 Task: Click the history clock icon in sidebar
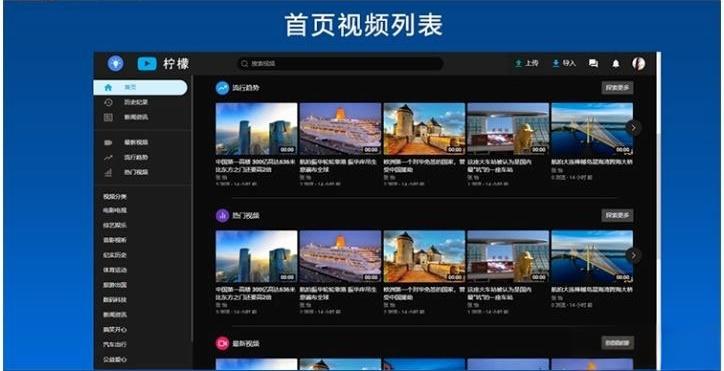(108, 102)
